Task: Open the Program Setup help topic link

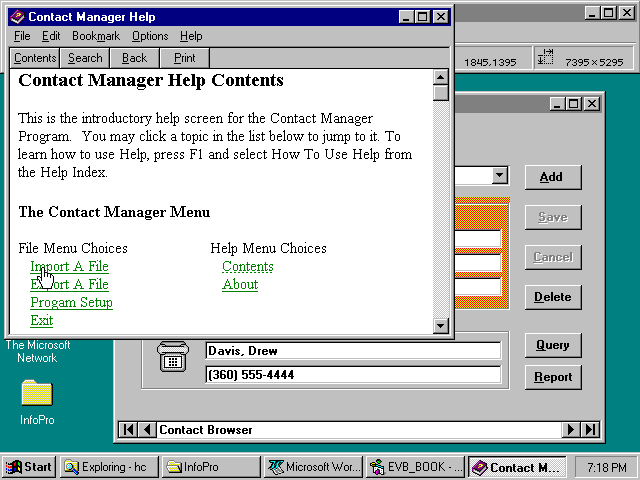Action: point(71,302)
